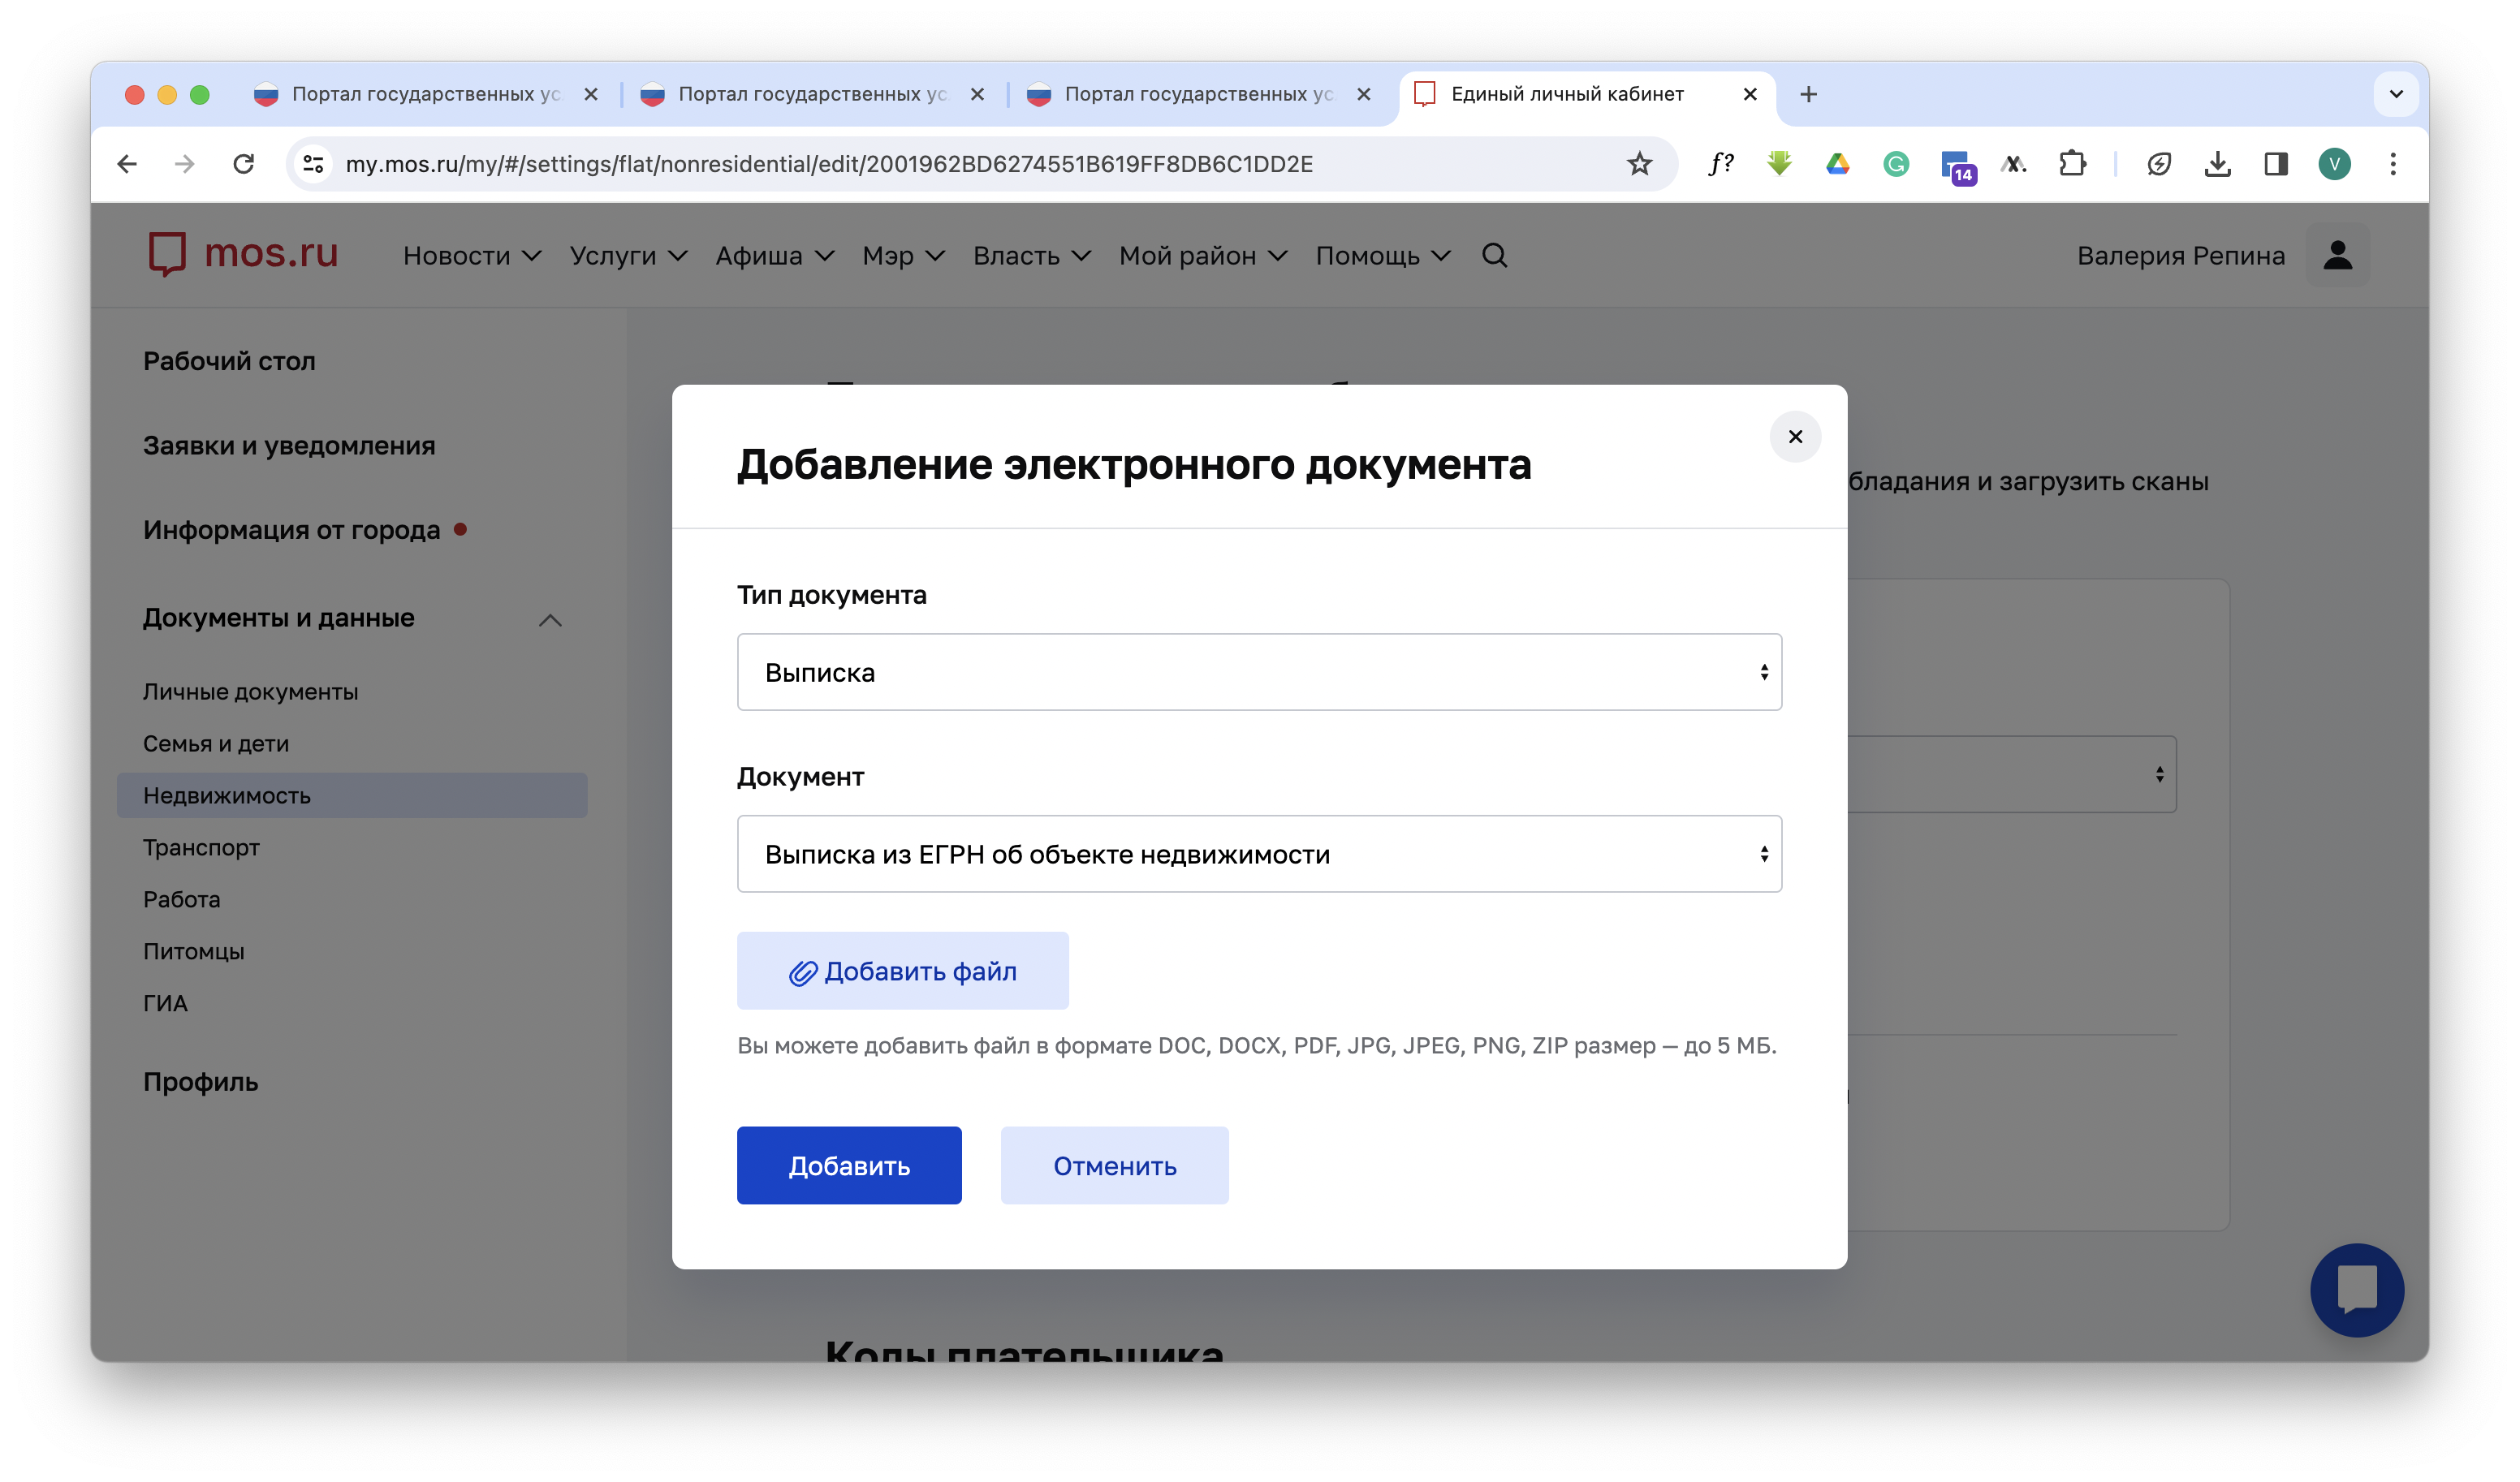Open the Помощь menu

click(1383, 256)
